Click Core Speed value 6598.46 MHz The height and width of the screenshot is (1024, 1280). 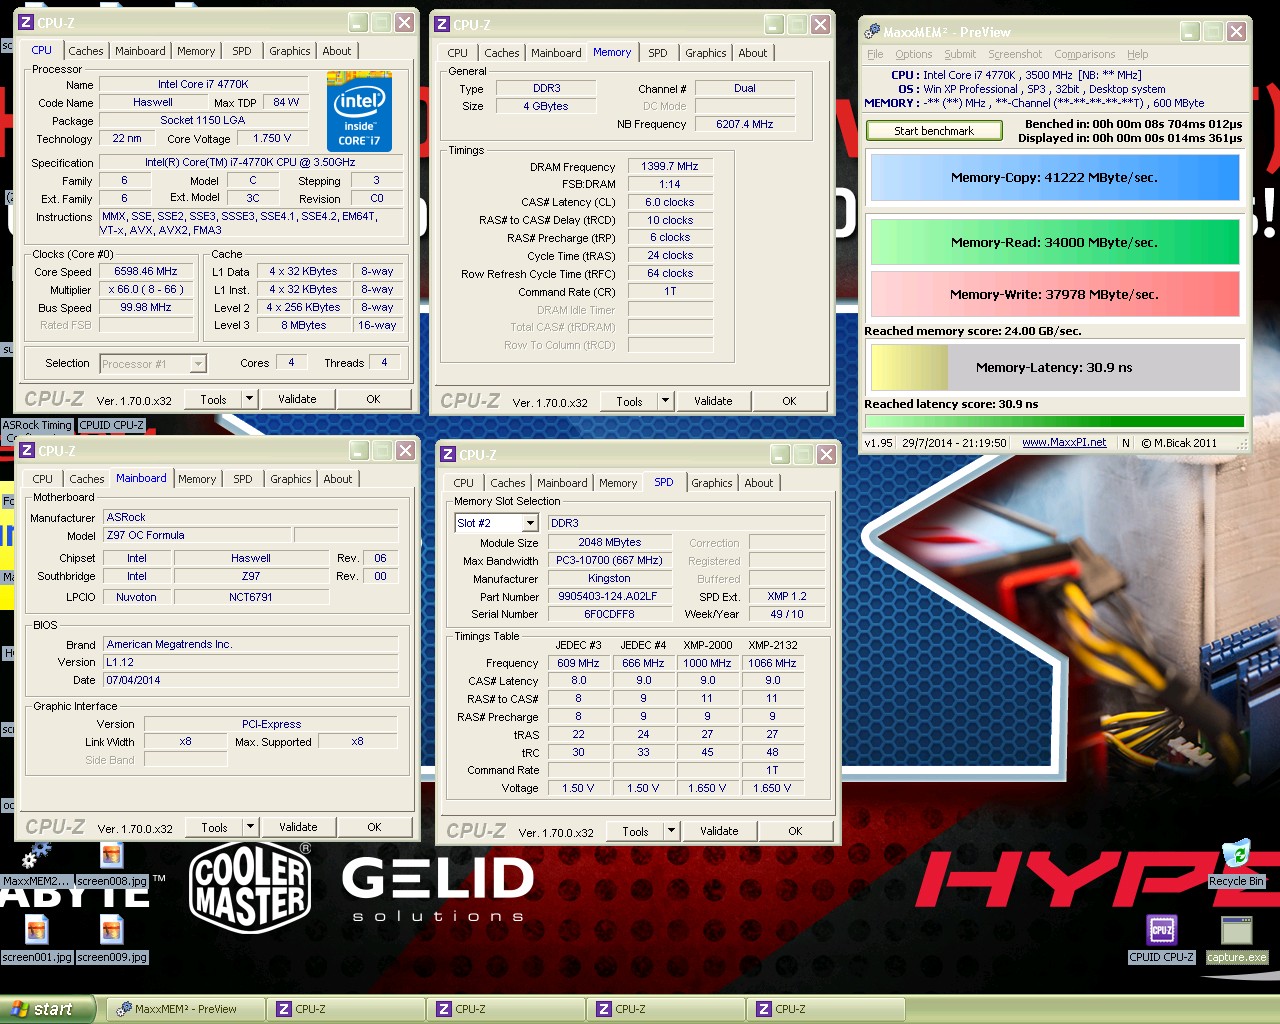[x=146, y=271]
